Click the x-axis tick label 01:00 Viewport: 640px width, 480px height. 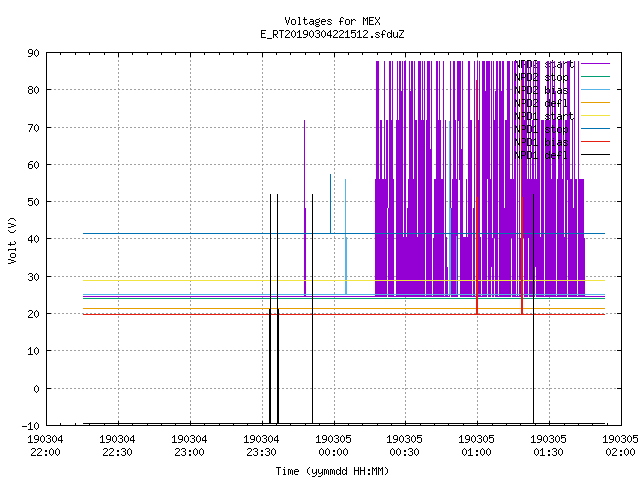tap(477, 453)
